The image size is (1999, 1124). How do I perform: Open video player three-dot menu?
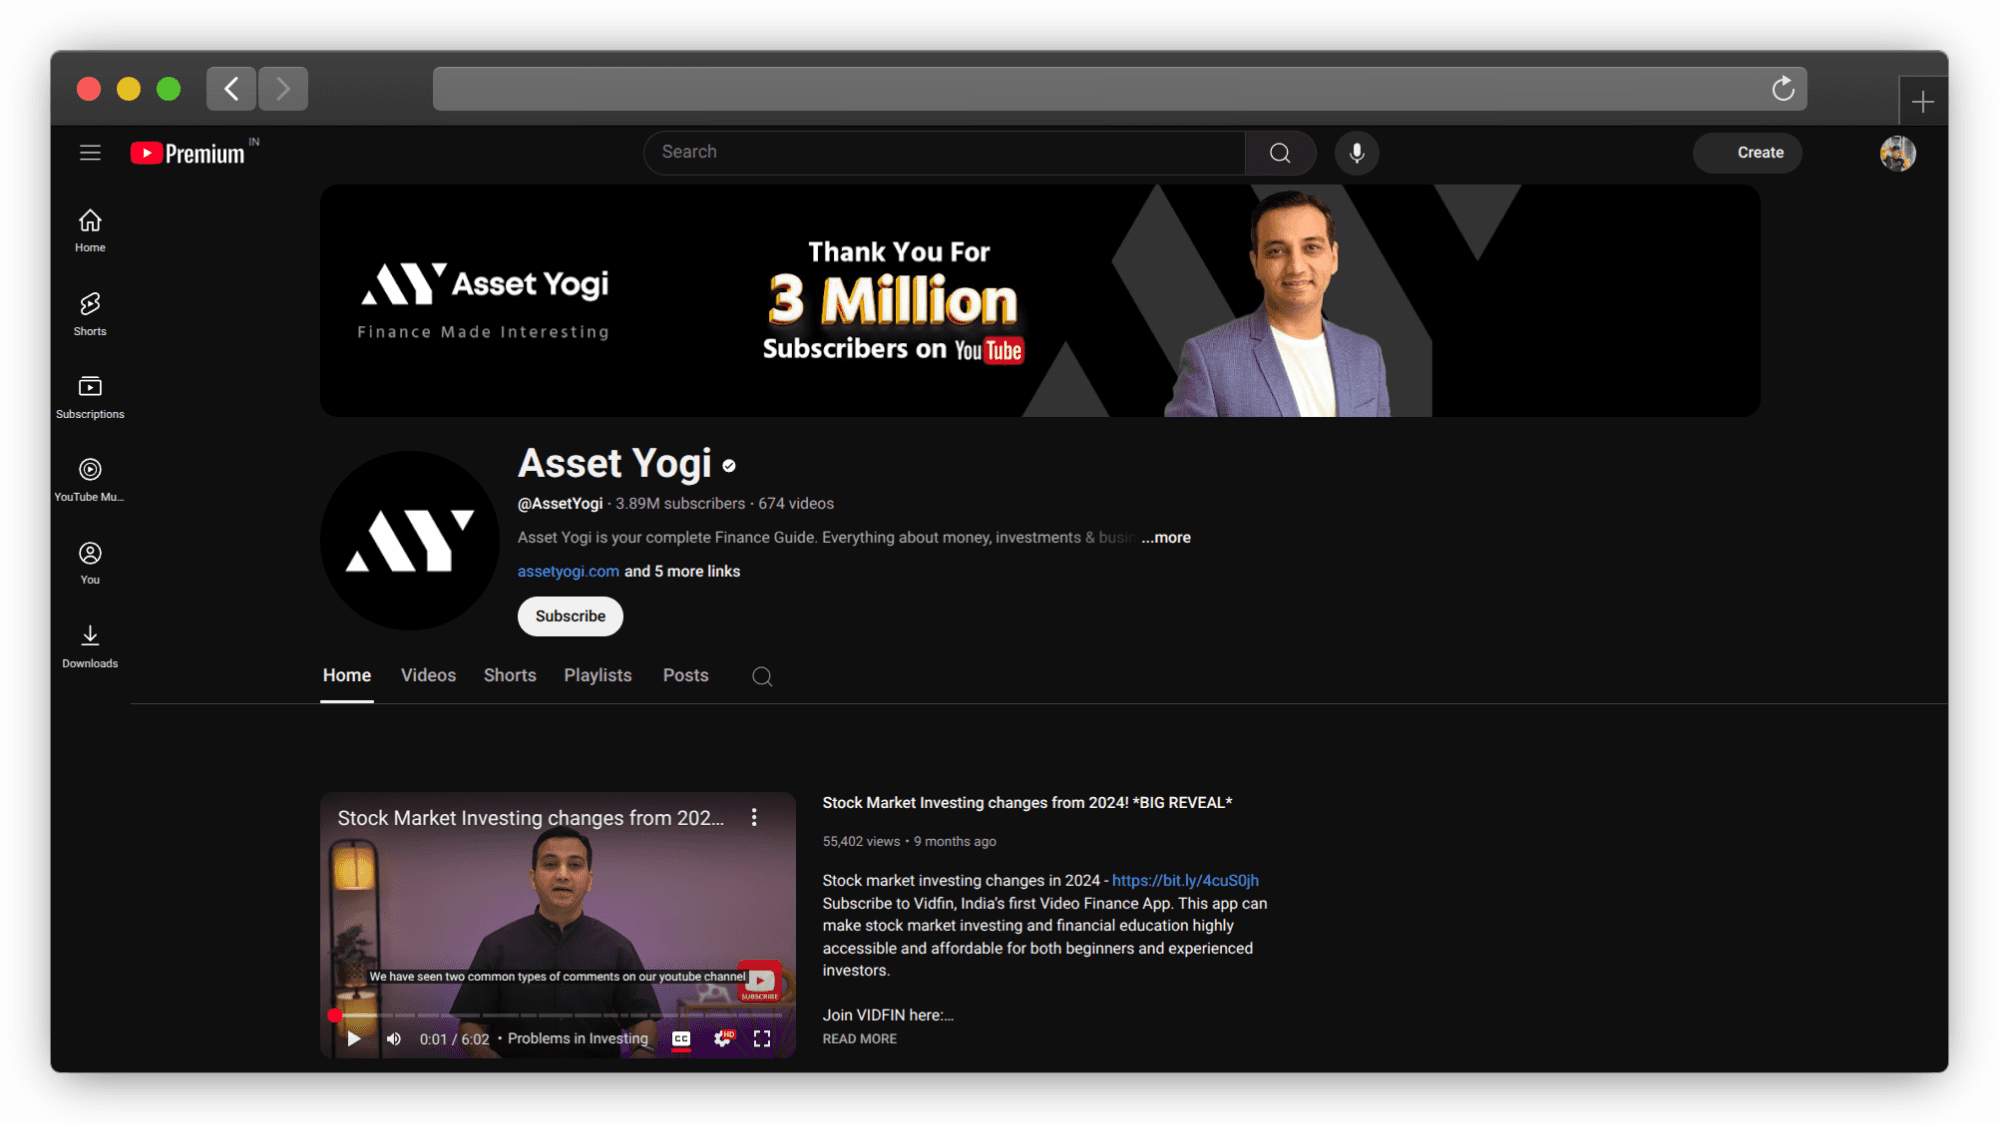pyautogui.click(x=754, y=818)
